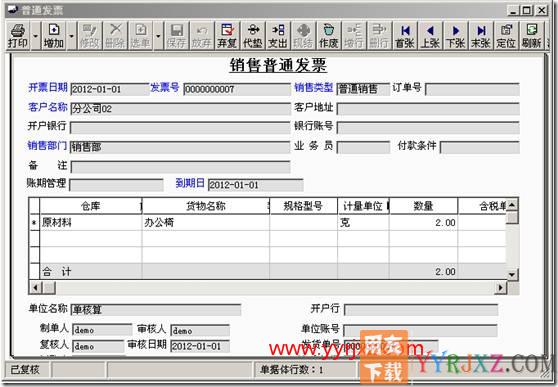558x387 pixels.
Task: Click the 定位 (Locate) toolbar icon
Action: click(x=506, y=36)
